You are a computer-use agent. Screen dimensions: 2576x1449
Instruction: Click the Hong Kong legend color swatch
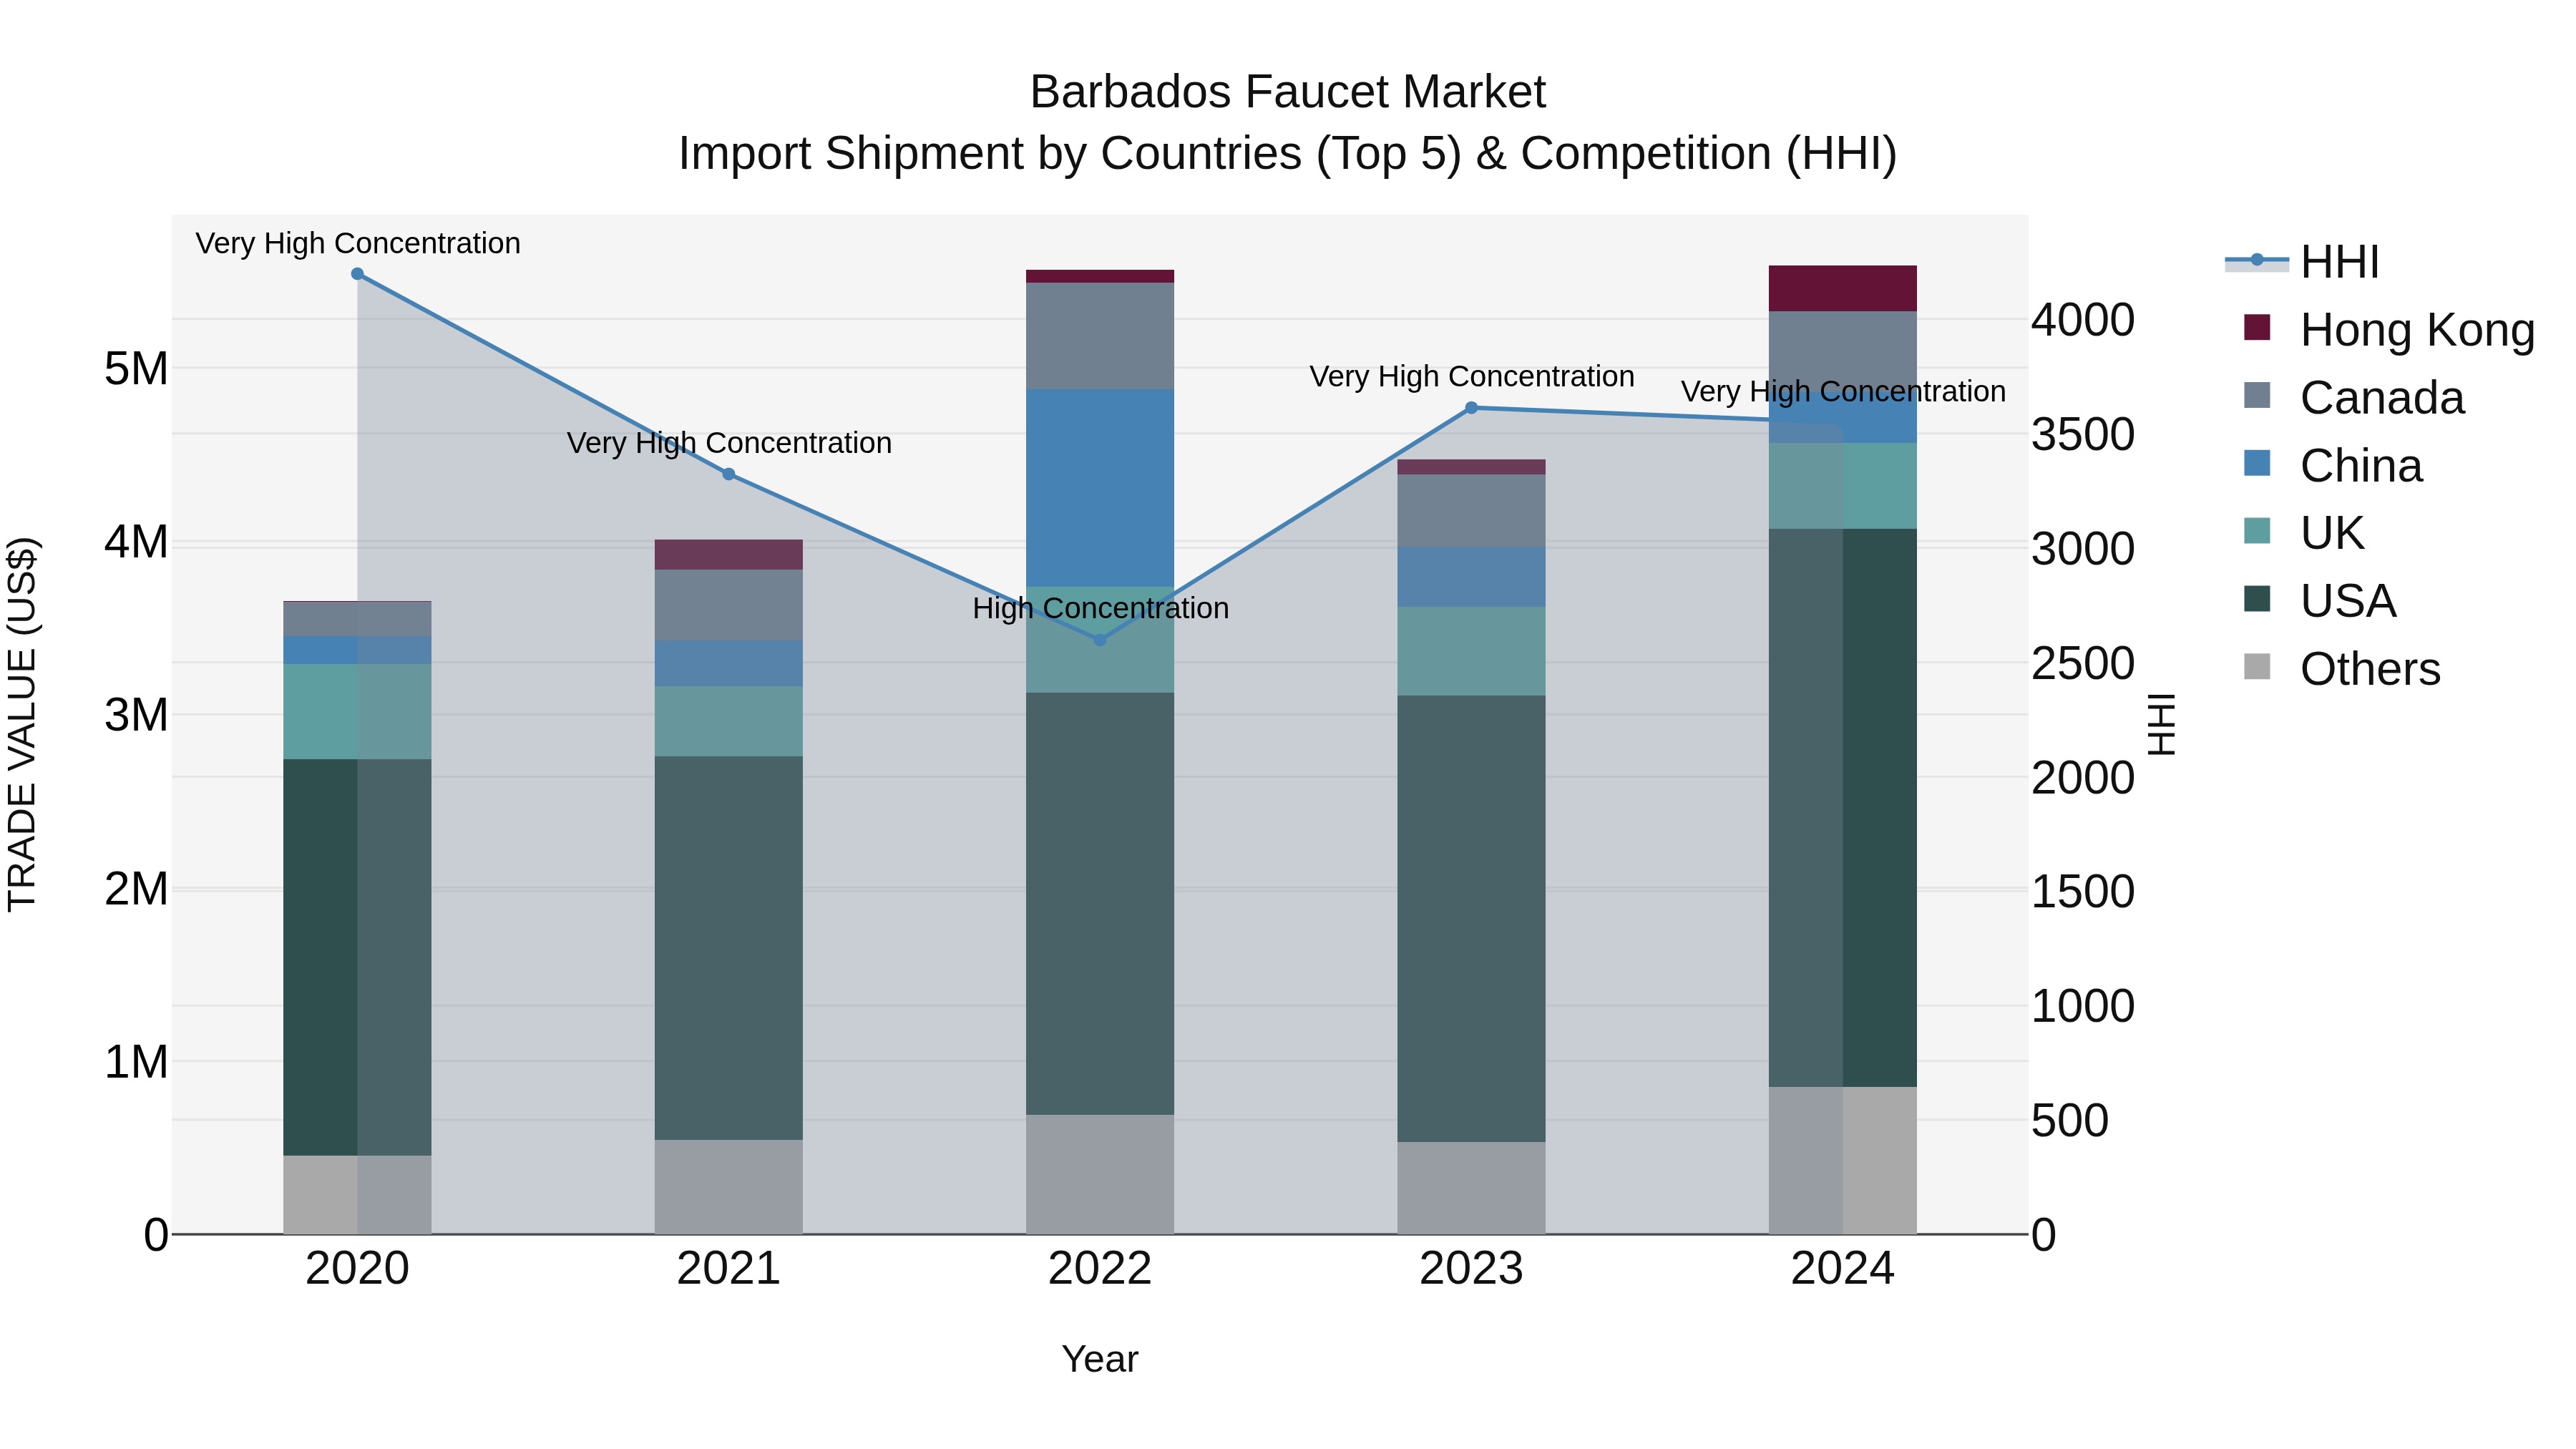coord(2257,327)
